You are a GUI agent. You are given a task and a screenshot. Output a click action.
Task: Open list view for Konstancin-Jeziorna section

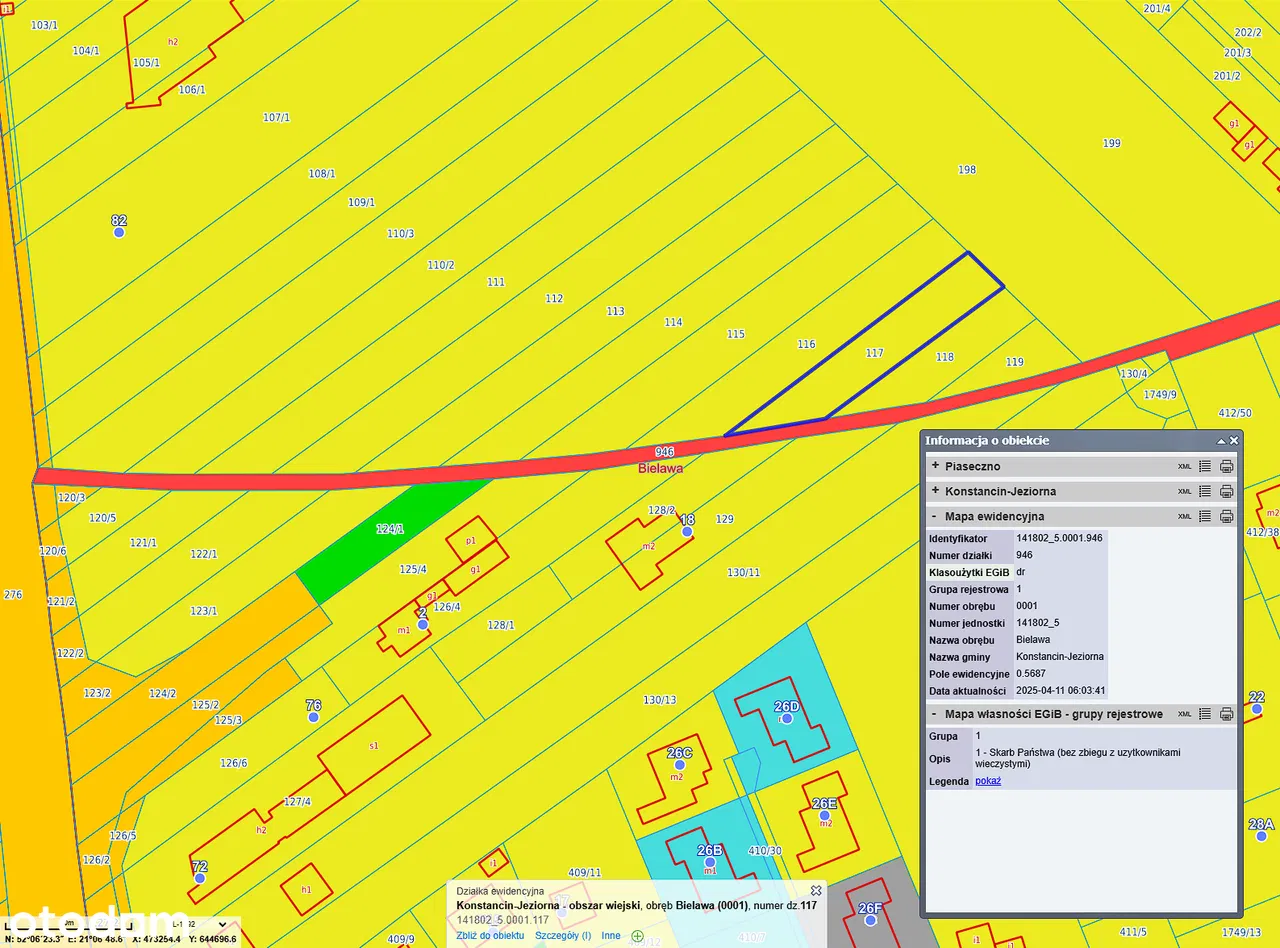point(1205,492)
